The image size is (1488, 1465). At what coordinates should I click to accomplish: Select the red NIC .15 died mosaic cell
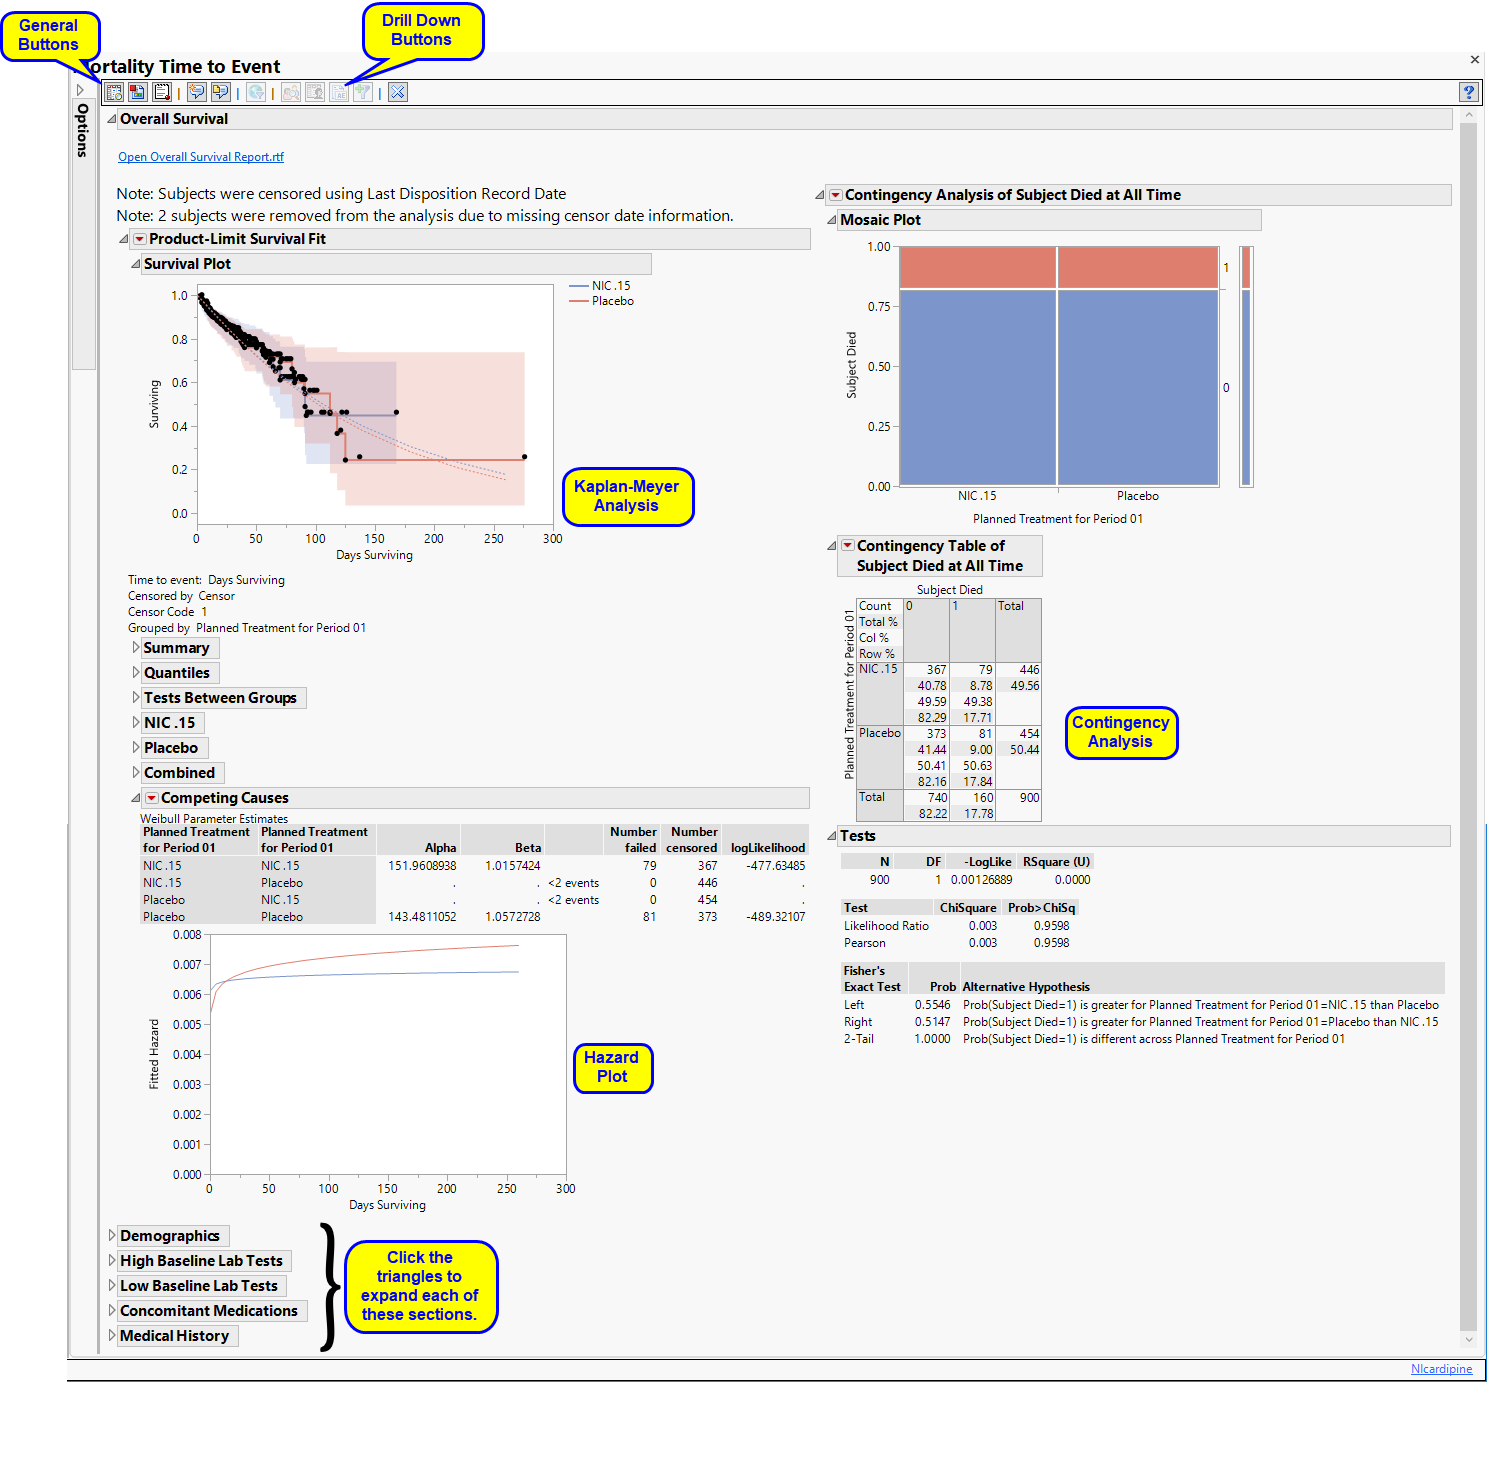pos(978,268)
